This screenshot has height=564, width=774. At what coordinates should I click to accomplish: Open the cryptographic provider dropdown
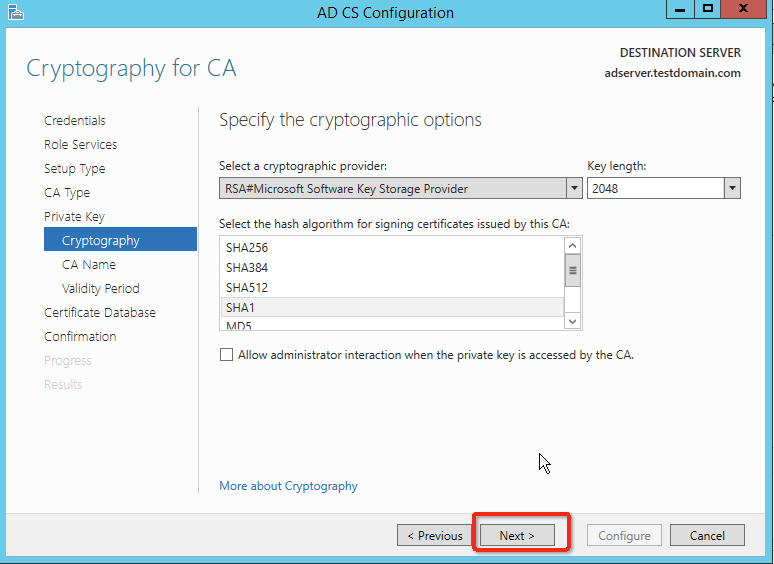[574, 188]
